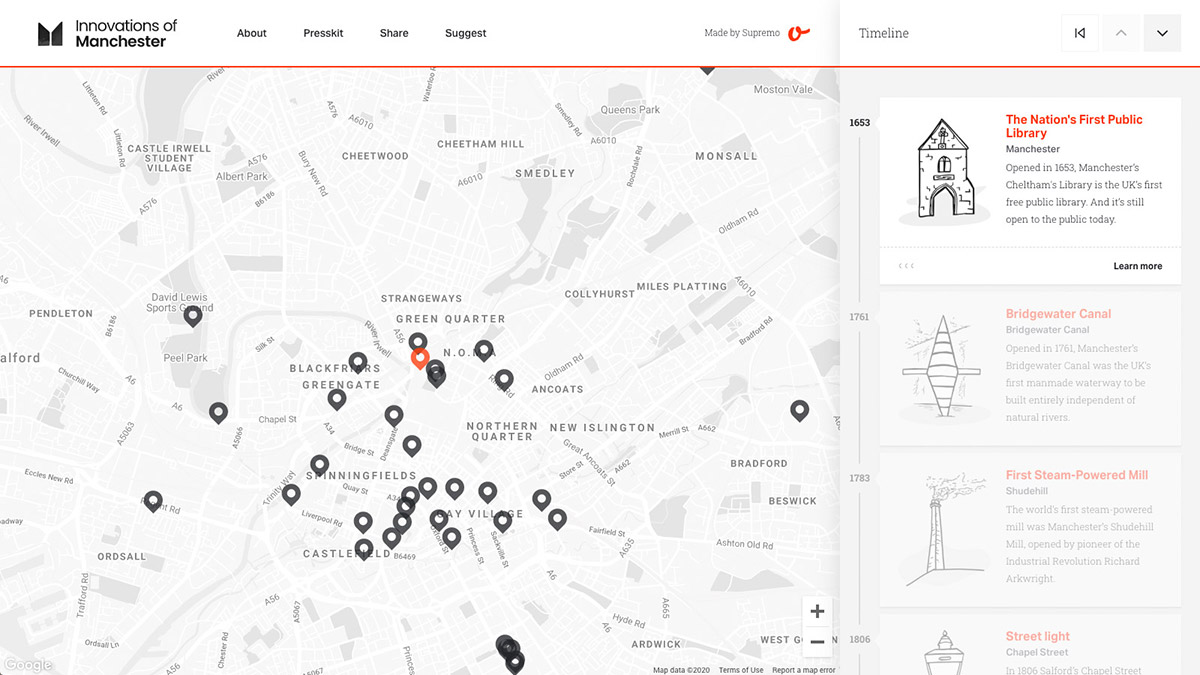Image resolution: width=1200 pixels, height=675 pixels.
Task: Click the Google logo on the map
Action: tap(27, 665)
